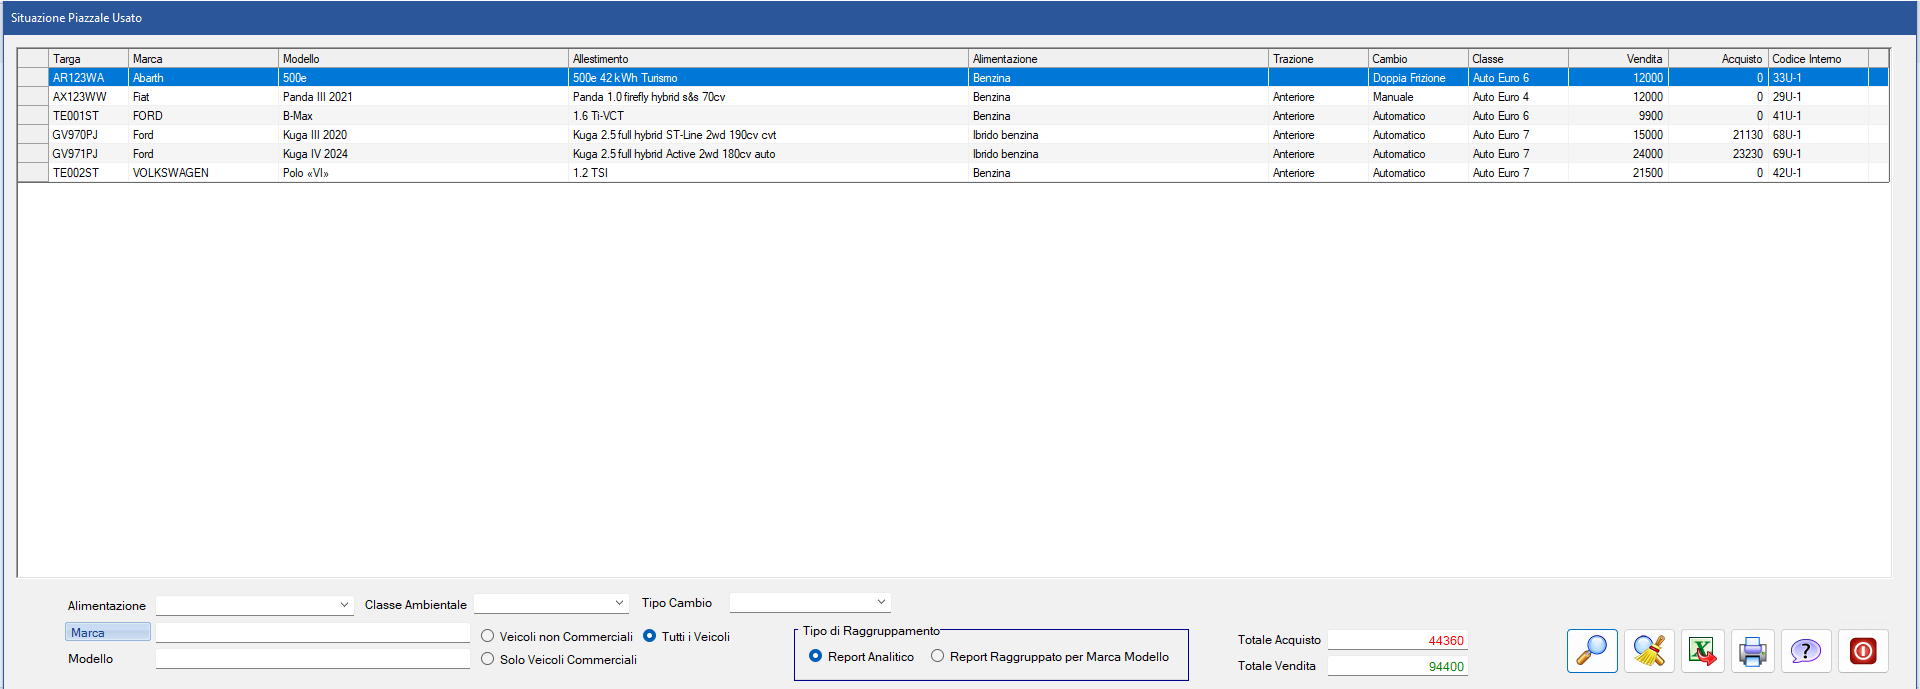Choose the Solo Veicoli Commerciali radio option
The height and width of the screenshot is (689, 1920).
coord(488,659)
